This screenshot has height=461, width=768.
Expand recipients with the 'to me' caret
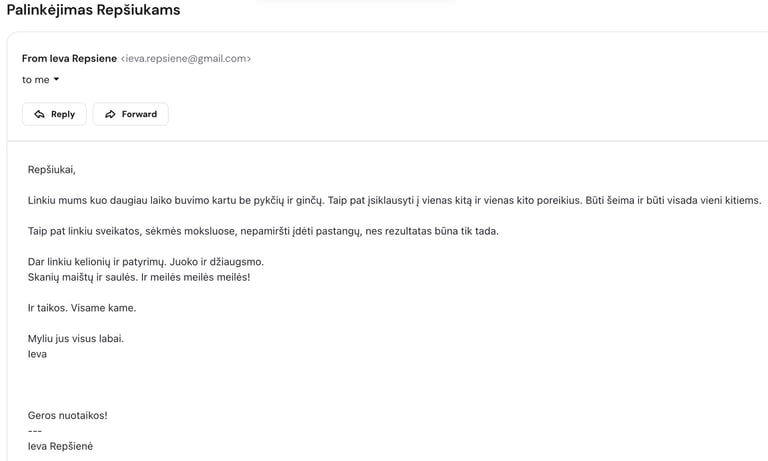pyautogui.click(x=57, y=79)
